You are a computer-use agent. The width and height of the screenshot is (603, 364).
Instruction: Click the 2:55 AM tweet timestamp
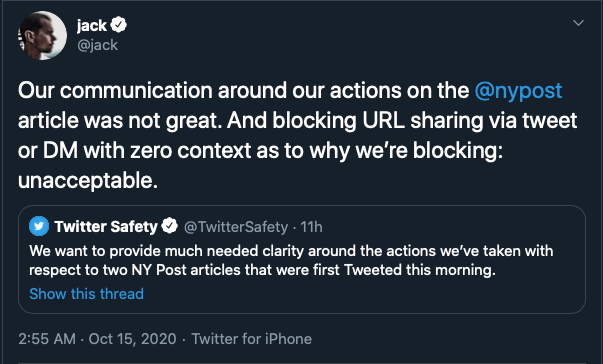pos(47,339)
